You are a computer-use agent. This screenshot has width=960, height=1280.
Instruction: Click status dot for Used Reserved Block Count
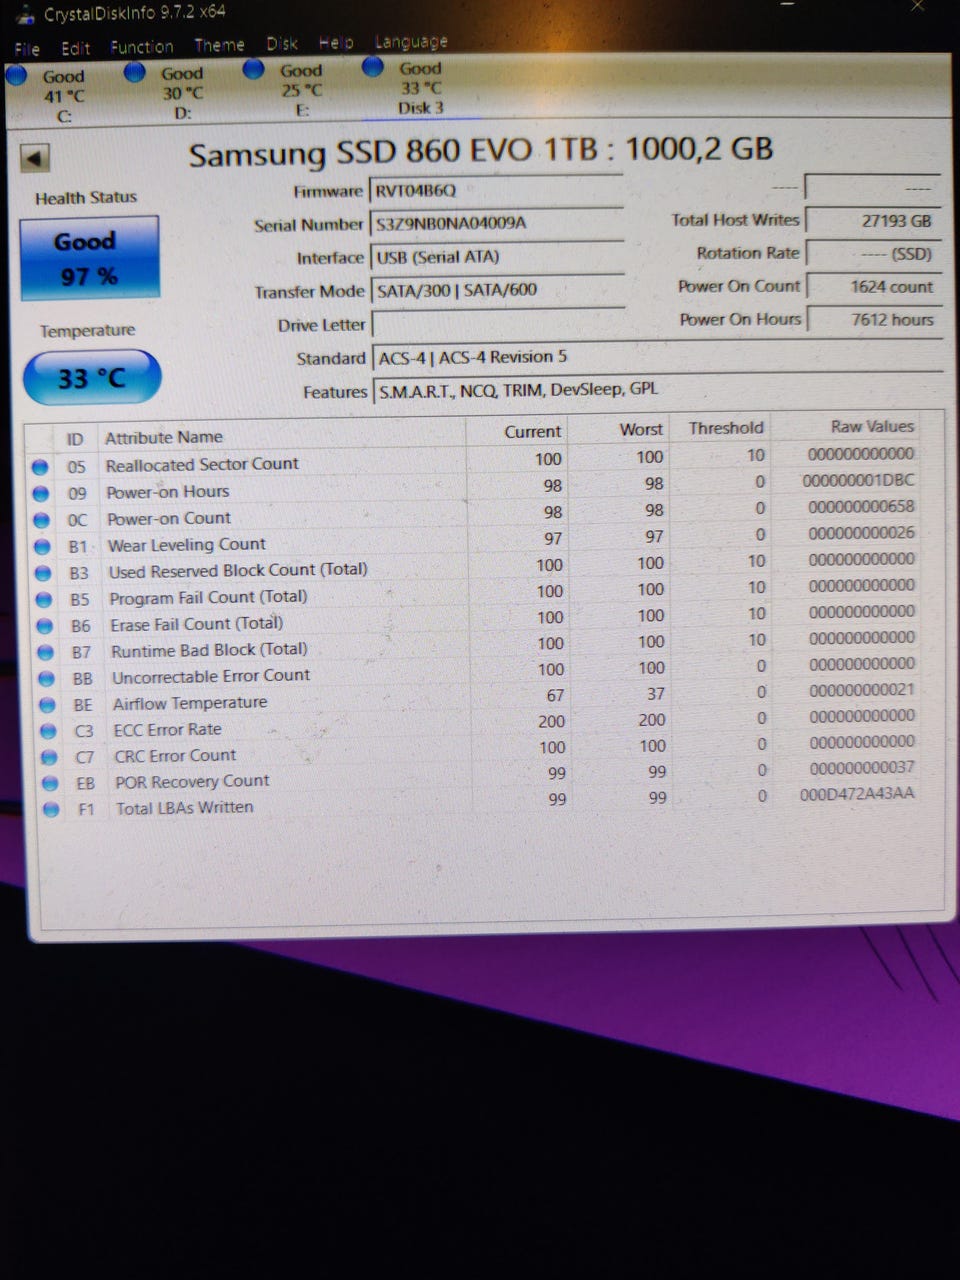tap(44, 574)
